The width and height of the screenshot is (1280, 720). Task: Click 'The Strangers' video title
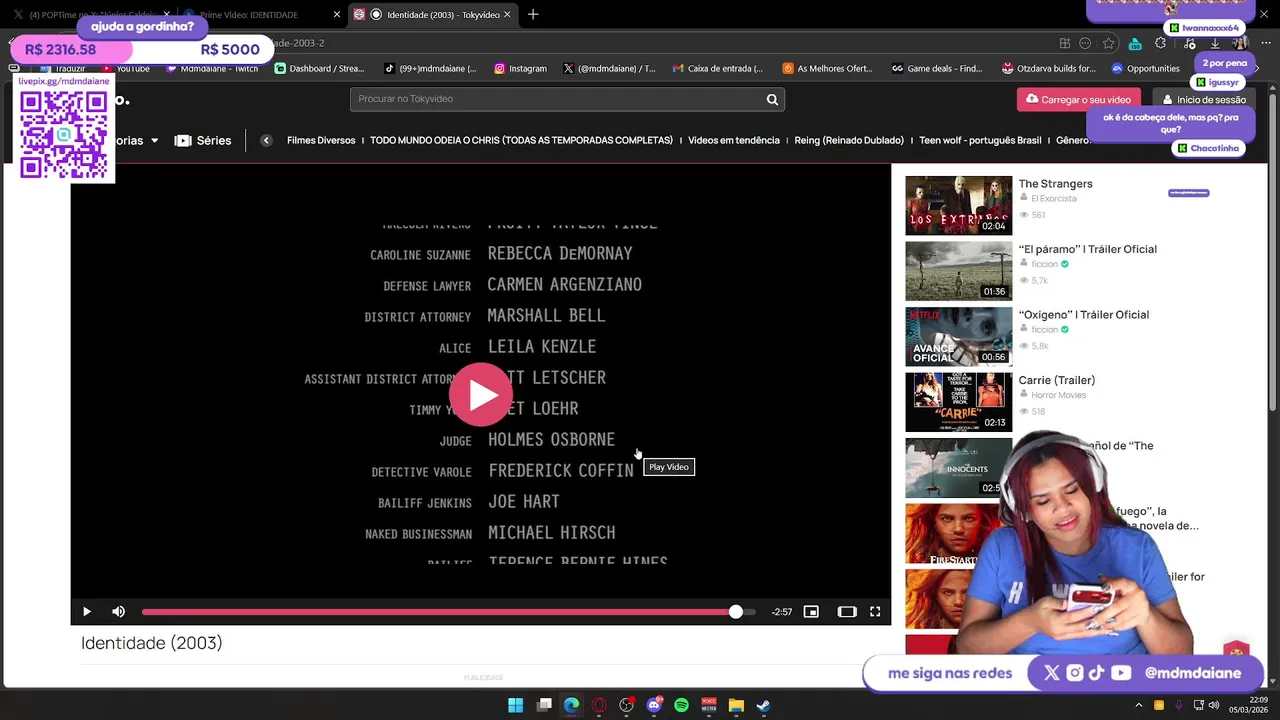[1055, 184]
